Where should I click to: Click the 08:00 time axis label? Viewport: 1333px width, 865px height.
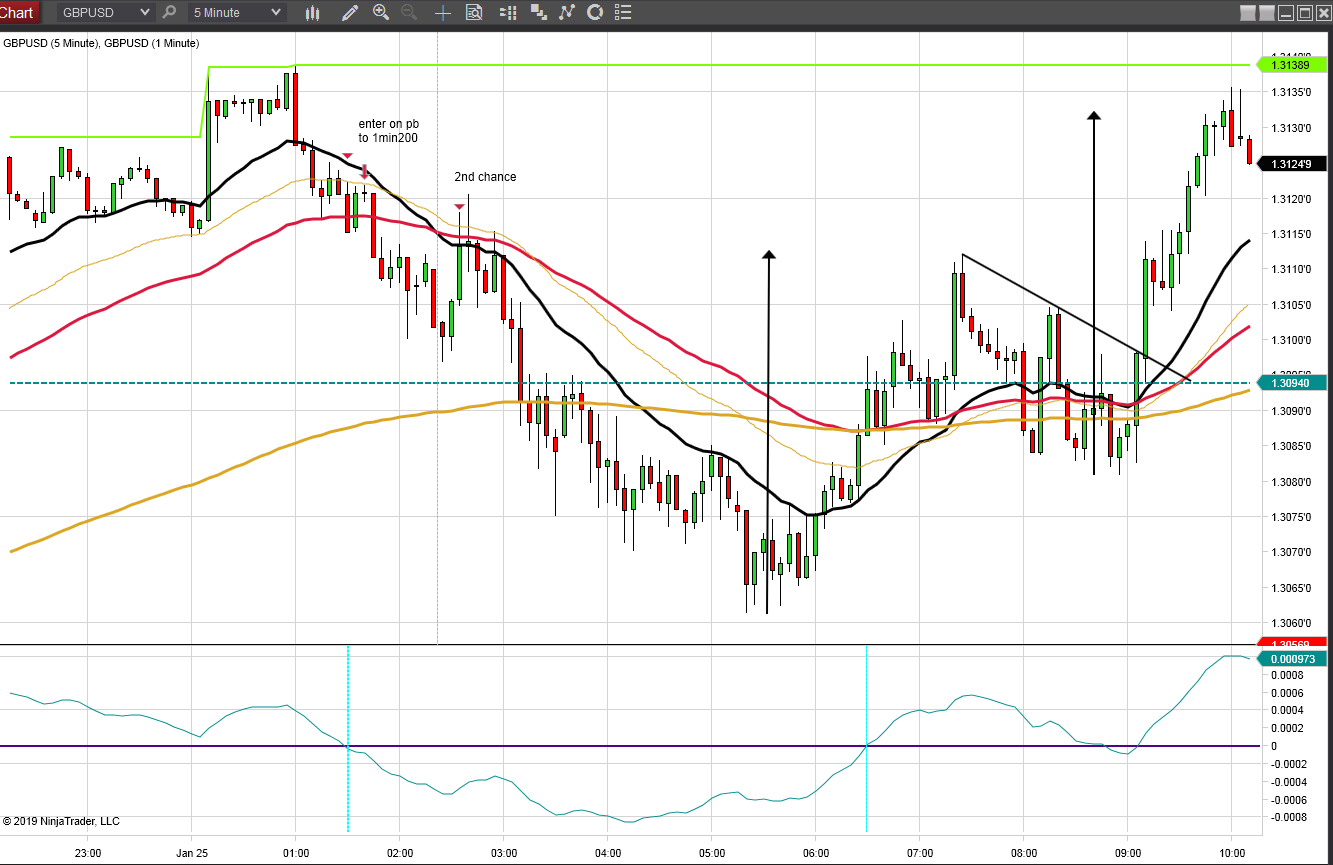[x=1023, y=853]
